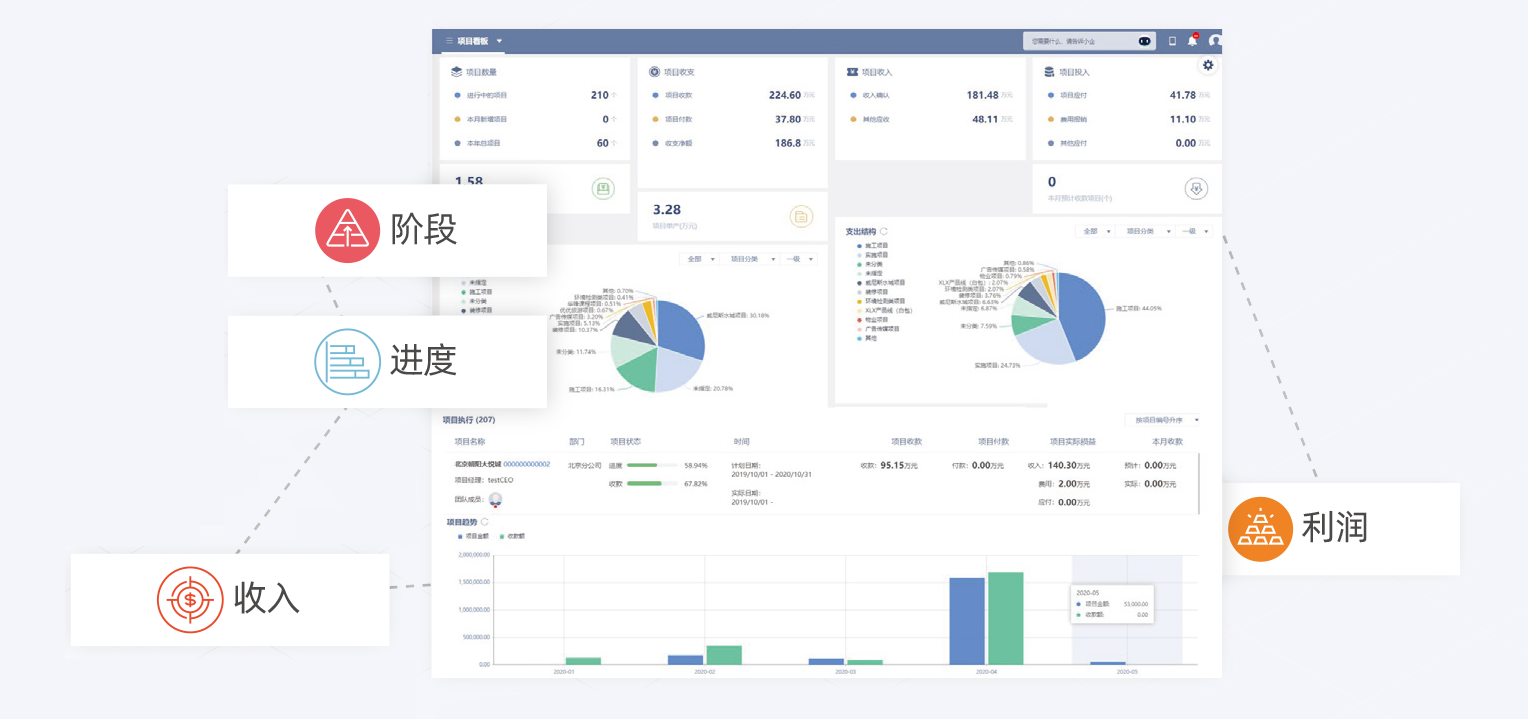Click the 阶段 feature card
The height and width of the screenshot is (719, 1528).
coord(387,230)
